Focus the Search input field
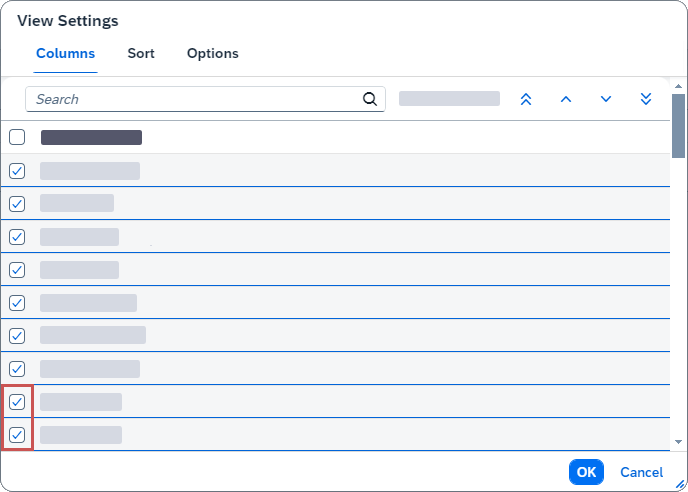Image resolution: width=688 pixels, height=492 pixels. click(x=195, y=99)
